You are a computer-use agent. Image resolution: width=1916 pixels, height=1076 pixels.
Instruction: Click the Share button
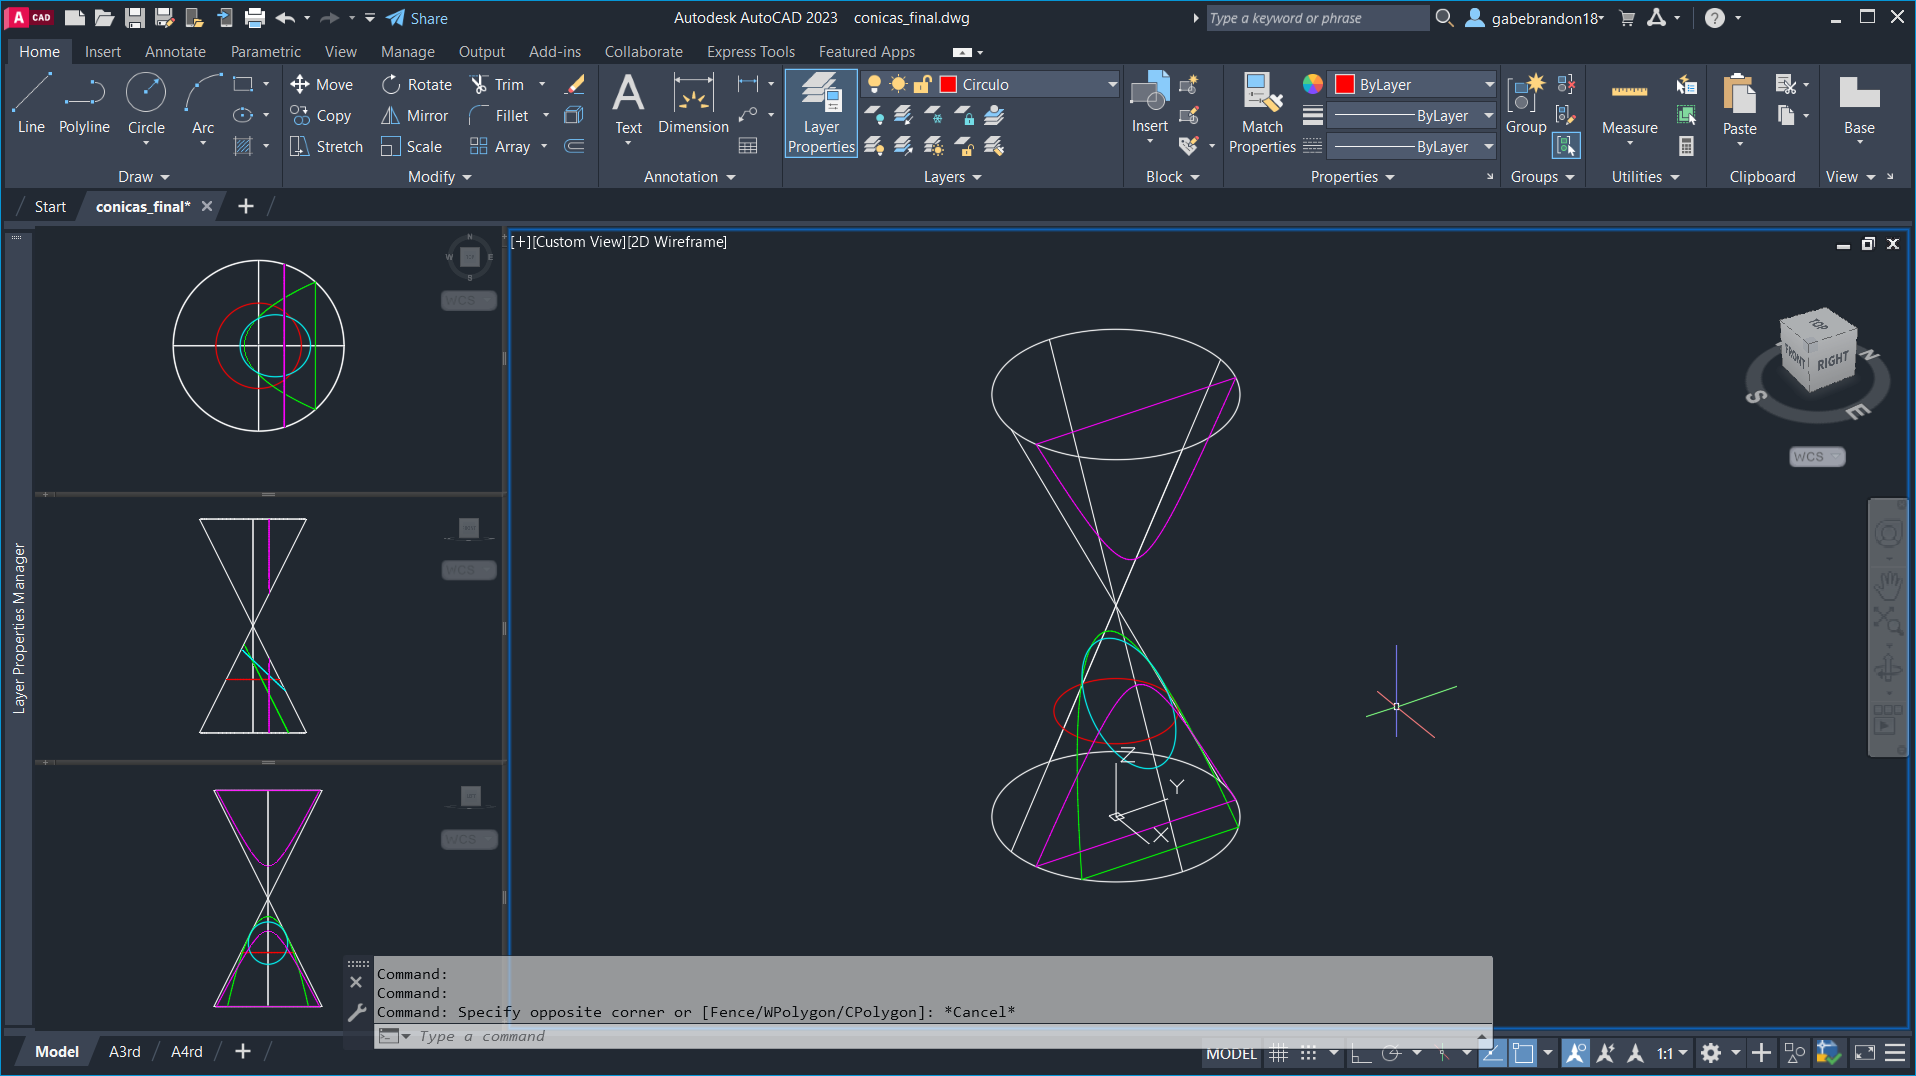(x=417, y=18)
